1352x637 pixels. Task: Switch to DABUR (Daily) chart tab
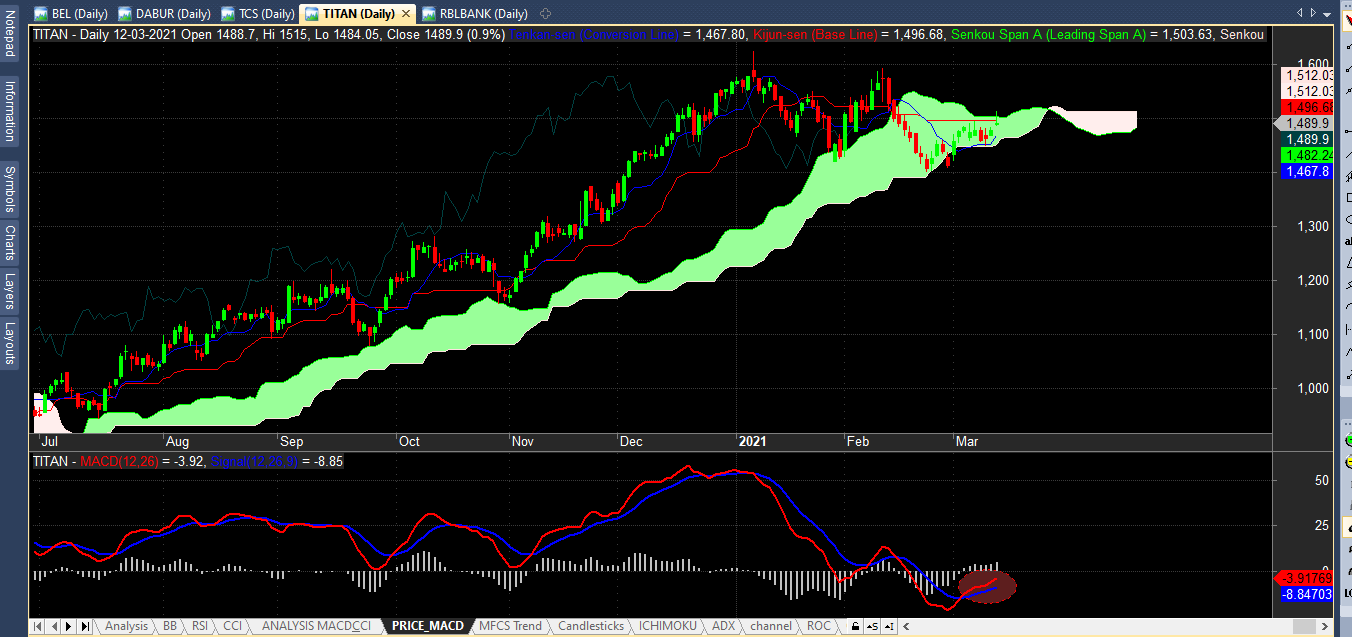point(164,14)
